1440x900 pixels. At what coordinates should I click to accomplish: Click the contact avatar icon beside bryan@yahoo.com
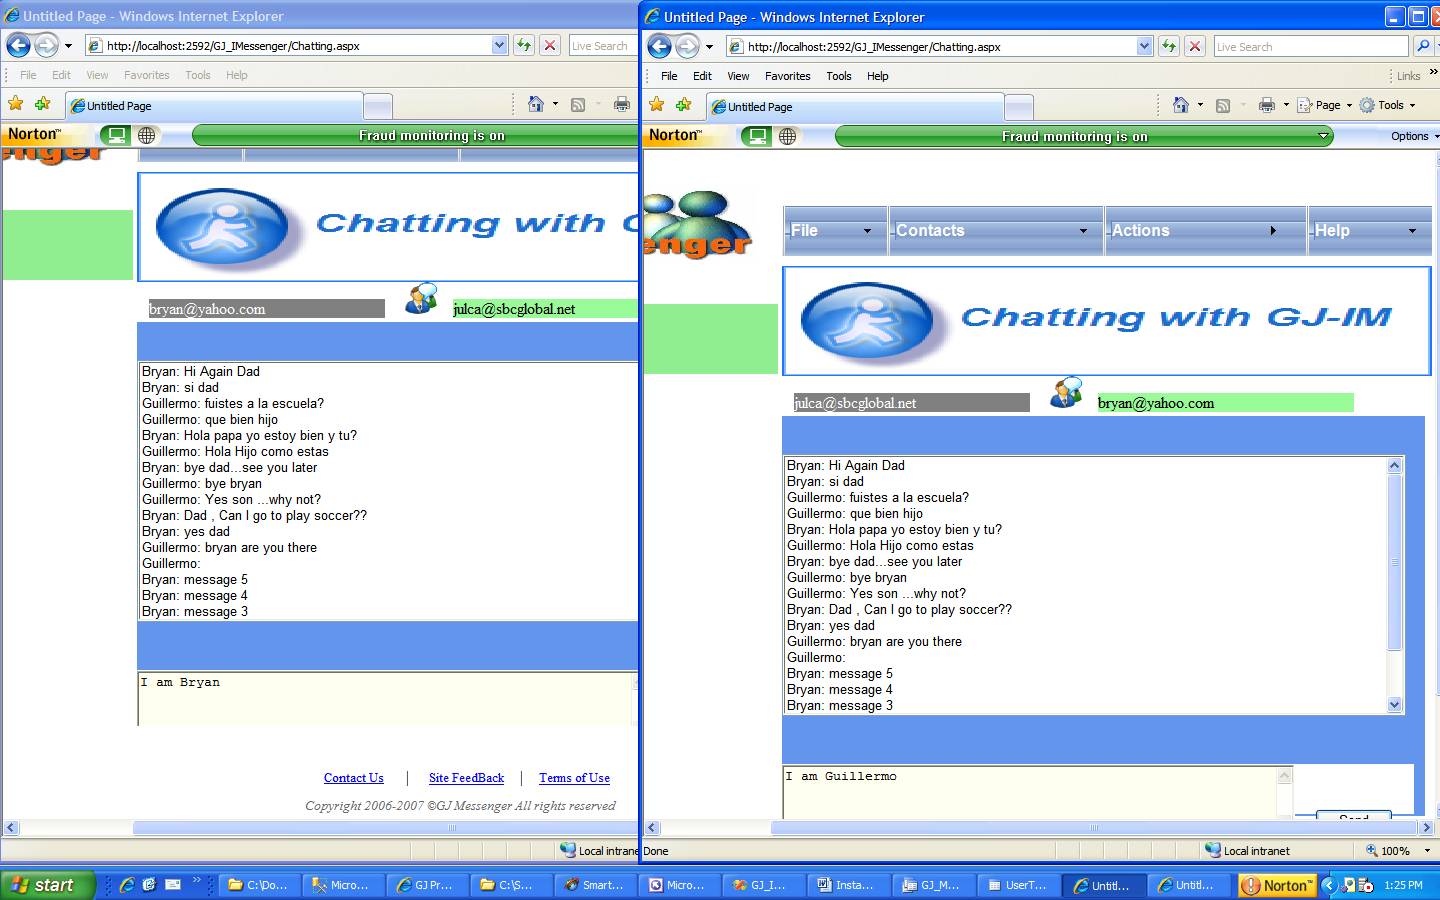click(1066, 393)
